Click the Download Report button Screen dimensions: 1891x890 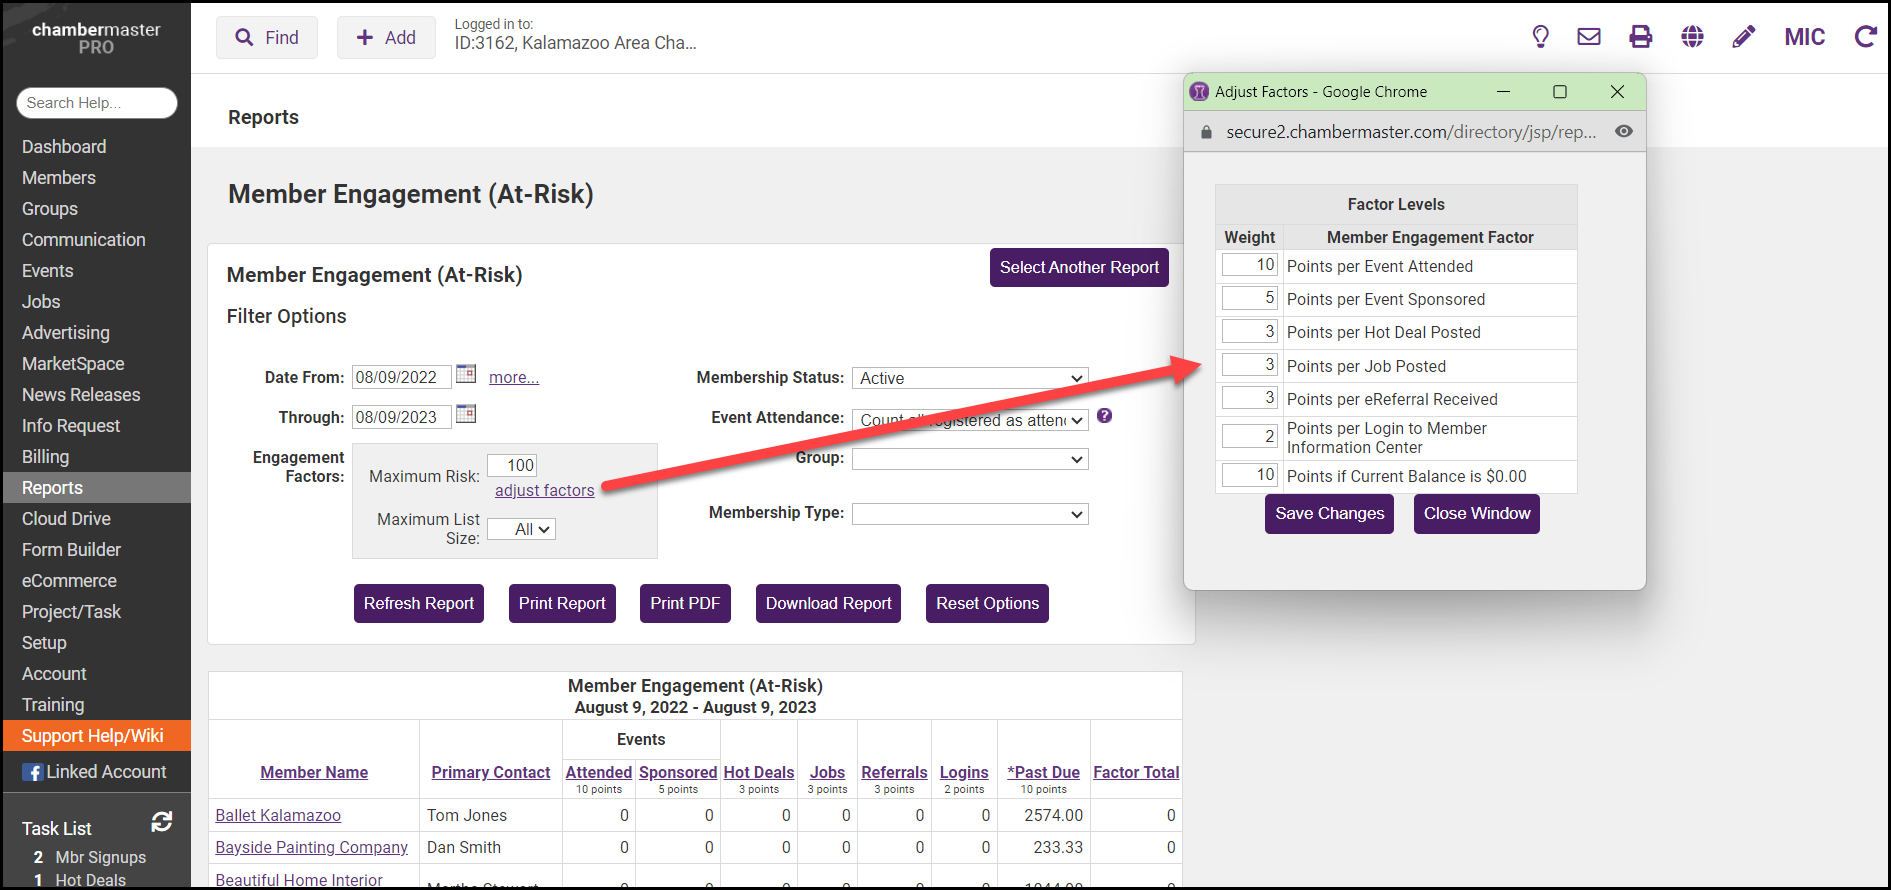[828, 604]
